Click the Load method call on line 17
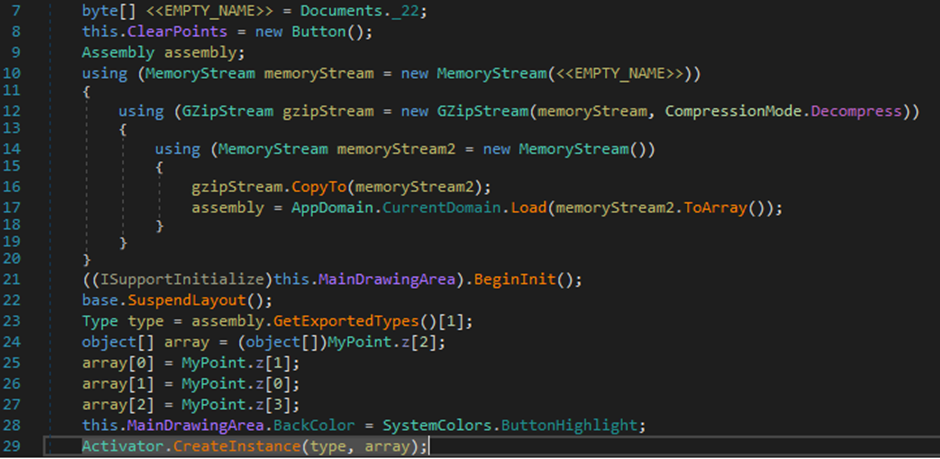 point(528,208)
